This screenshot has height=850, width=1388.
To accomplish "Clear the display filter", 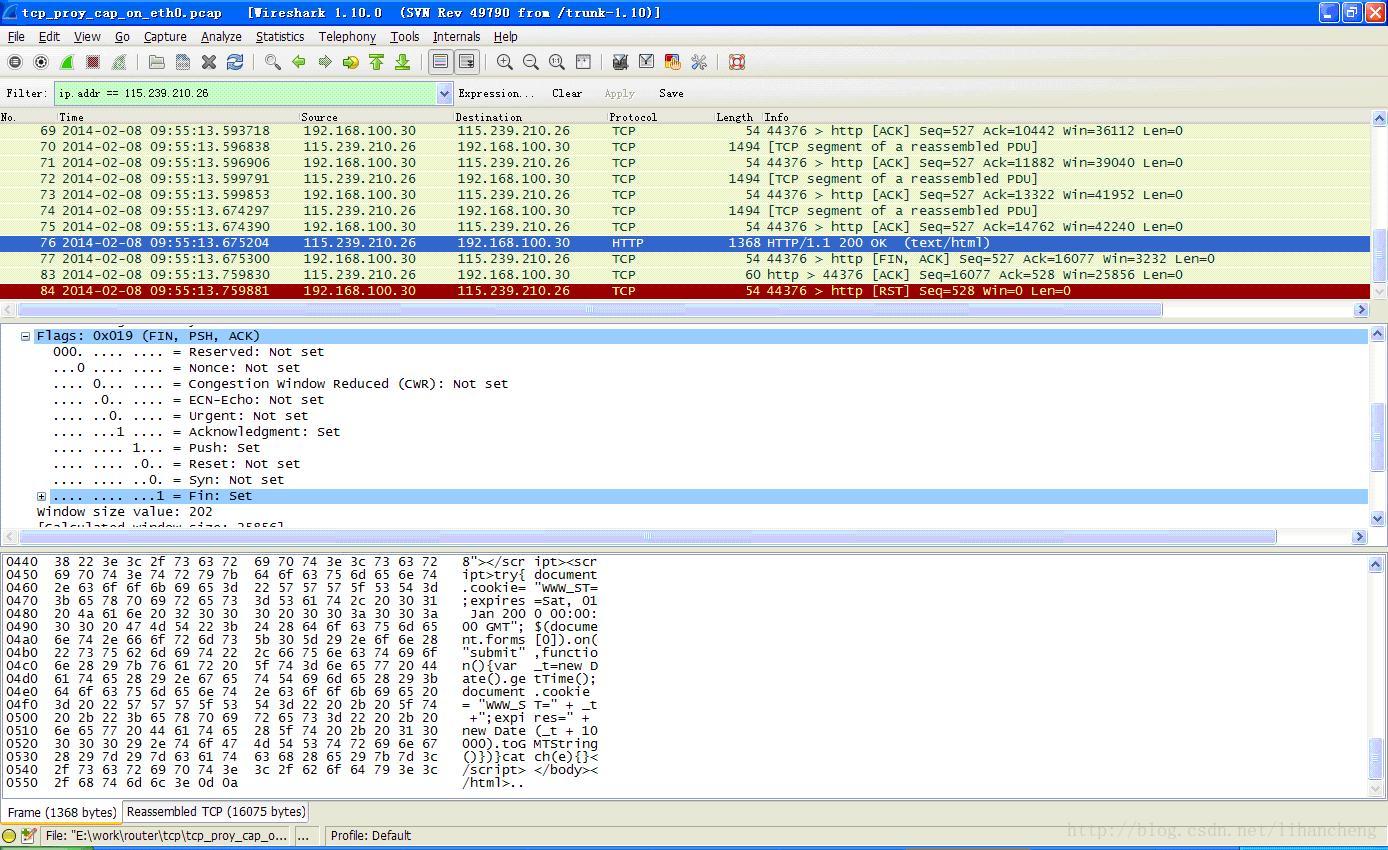I will tap(567, 93).
